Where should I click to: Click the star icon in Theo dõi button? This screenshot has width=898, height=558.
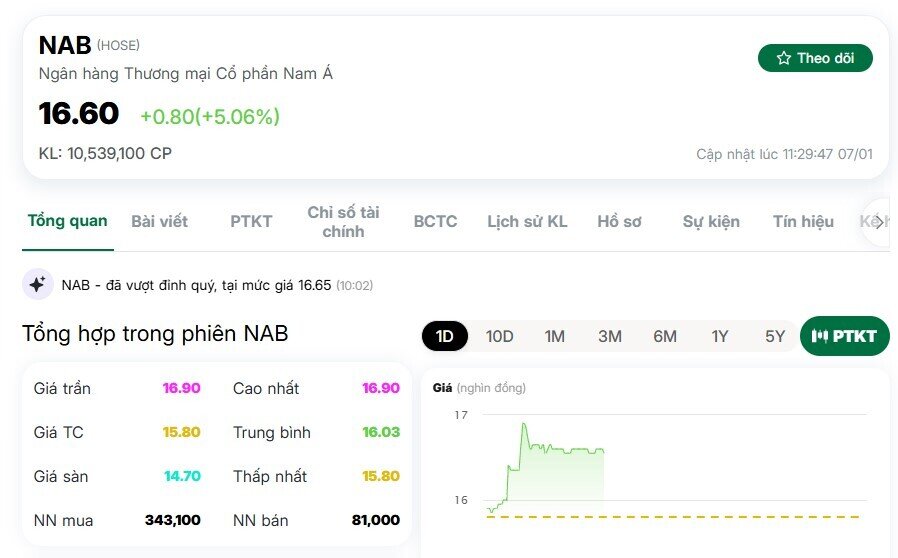coord(783,58)
